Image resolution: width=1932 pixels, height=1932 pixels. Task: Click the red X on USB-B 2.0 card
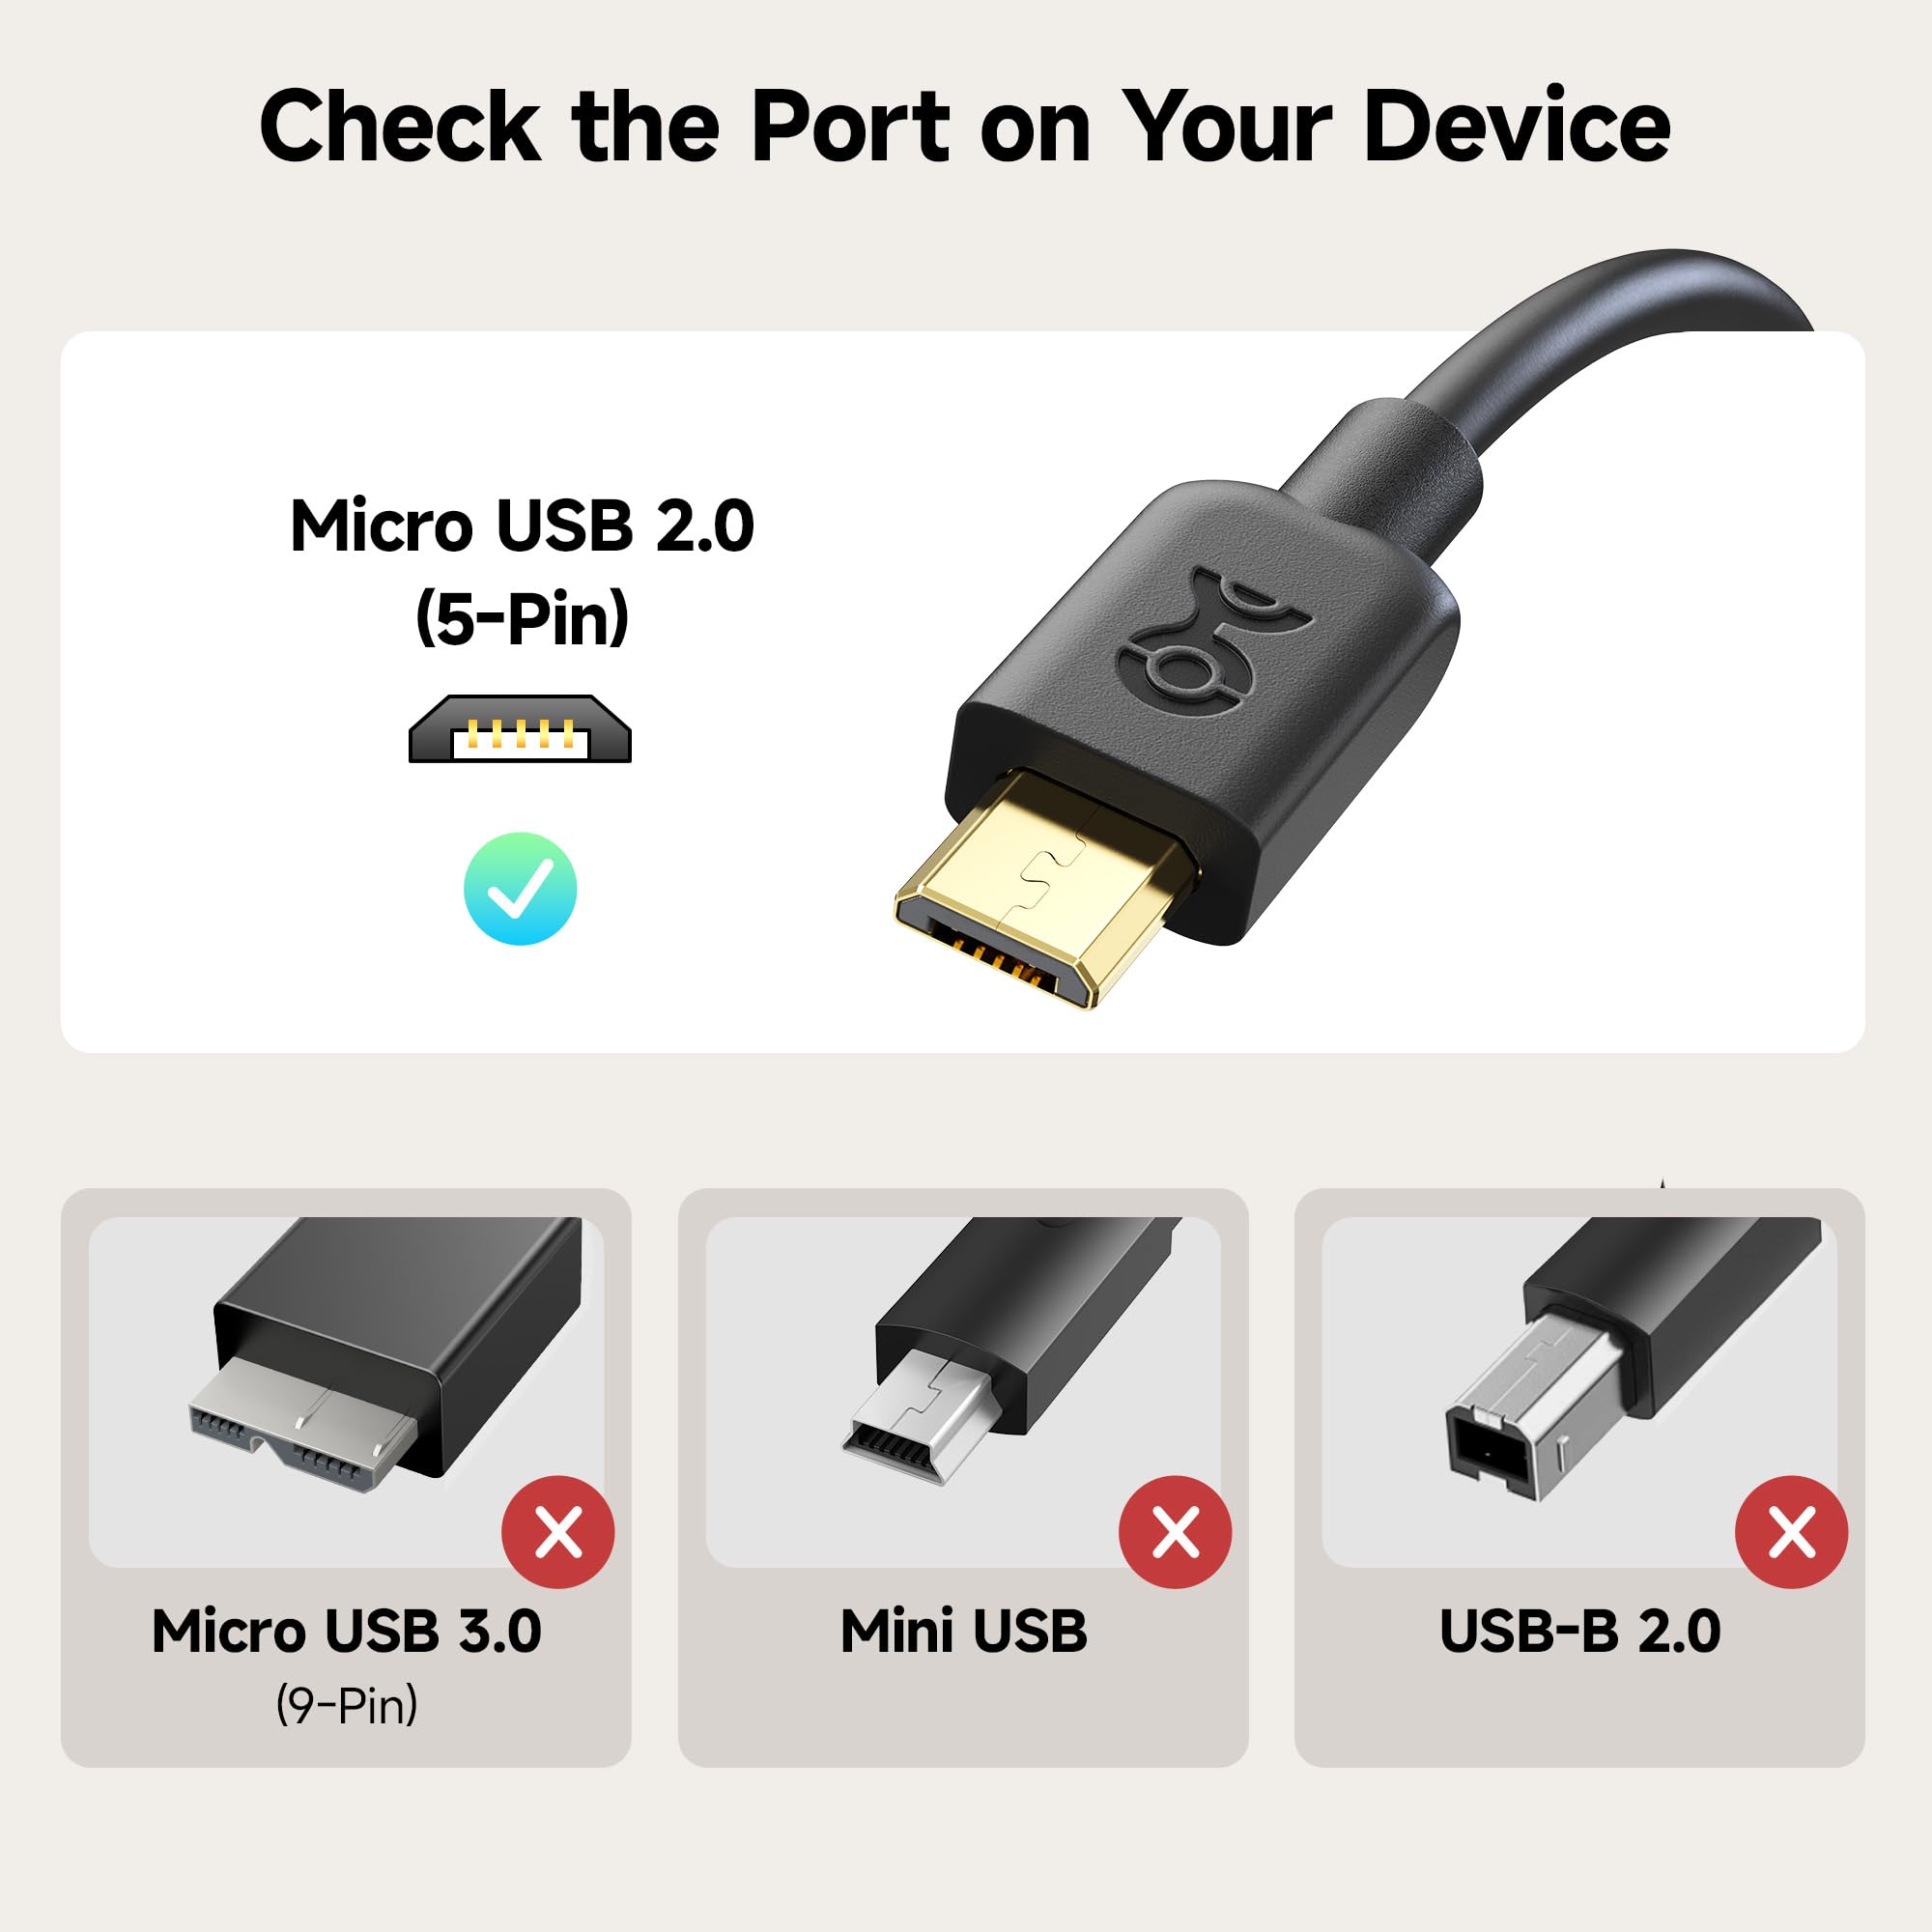(x=1791, y=1532)
